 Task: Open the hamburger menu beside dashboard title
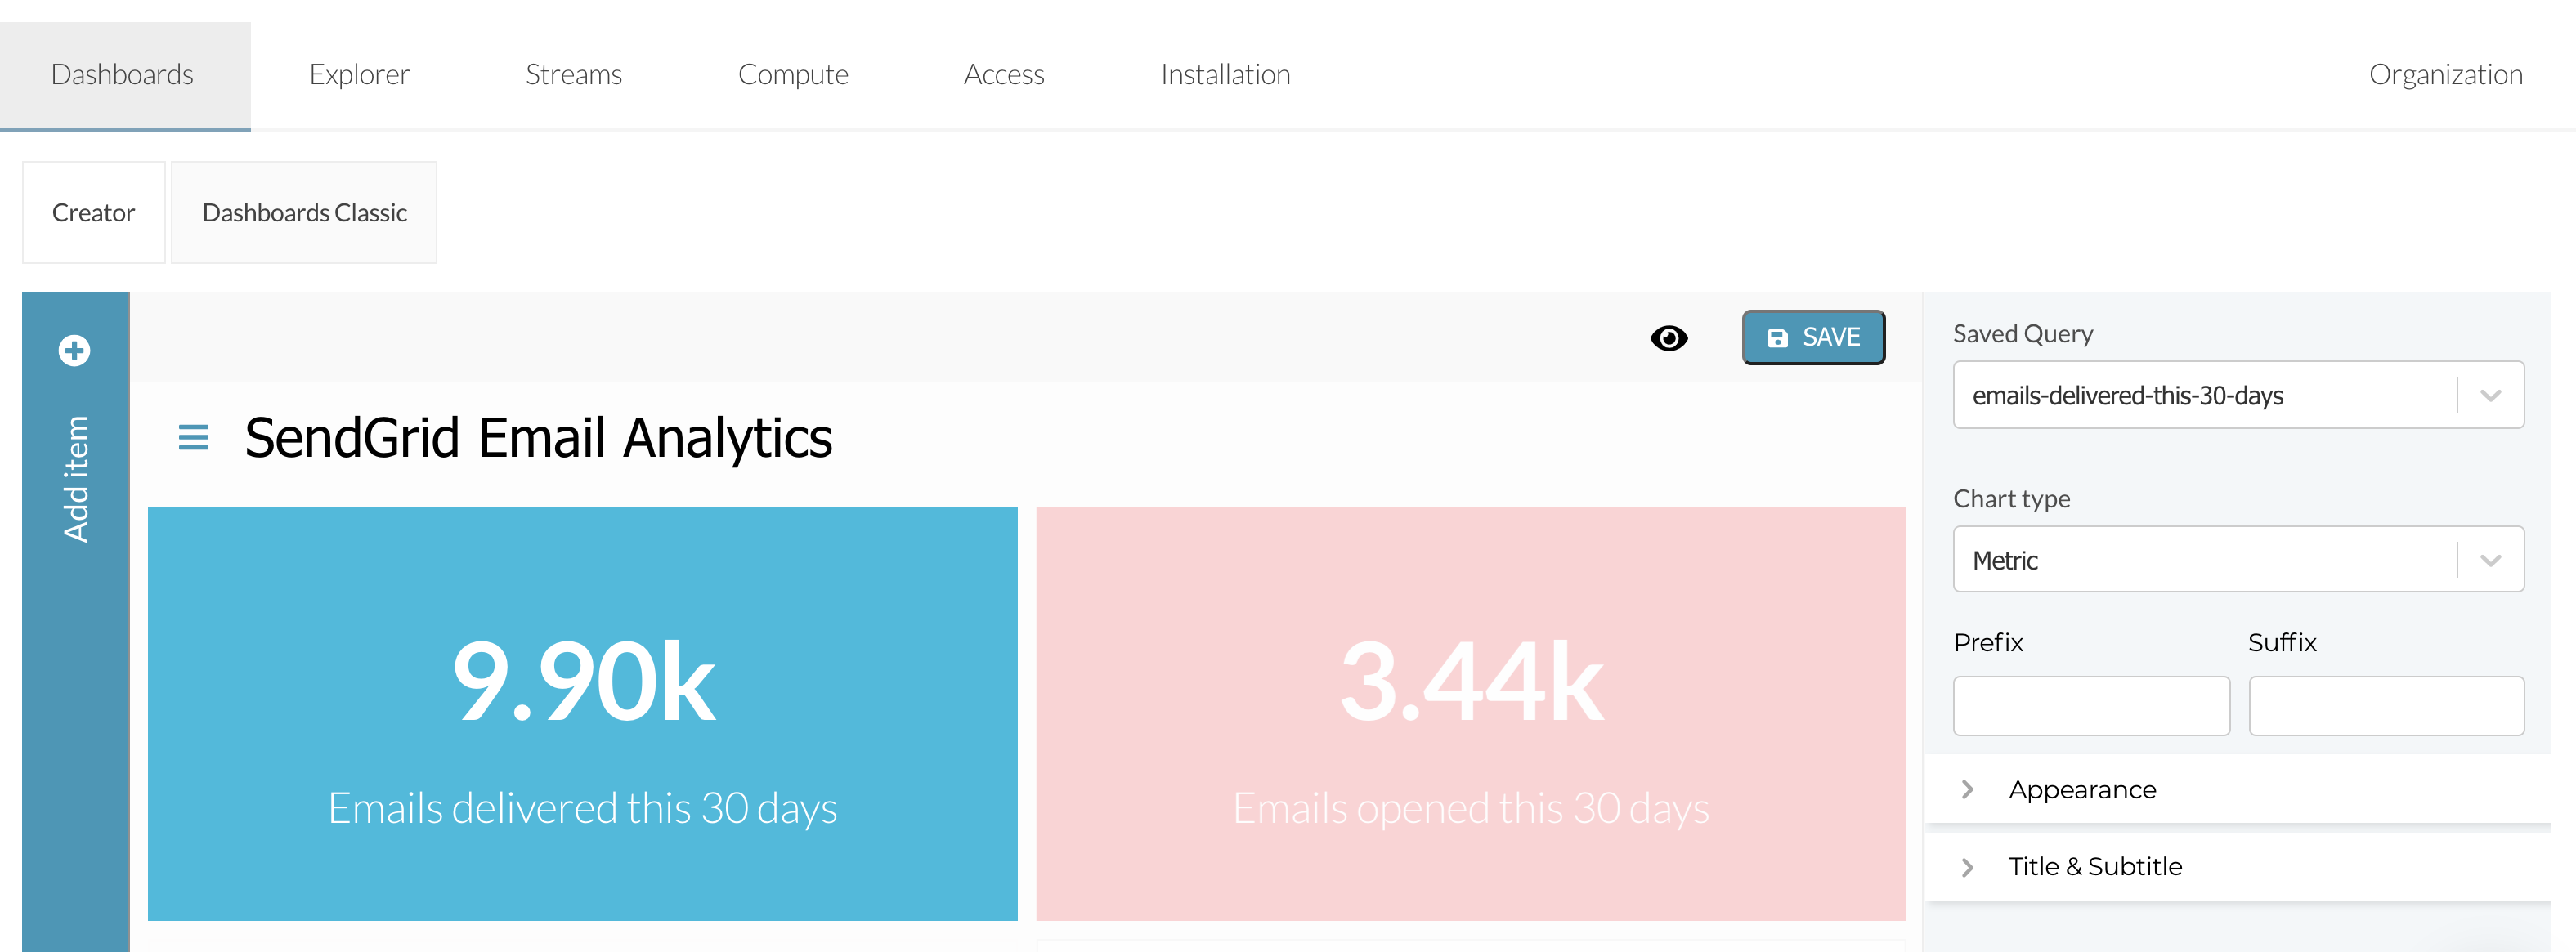pos(193,437)
